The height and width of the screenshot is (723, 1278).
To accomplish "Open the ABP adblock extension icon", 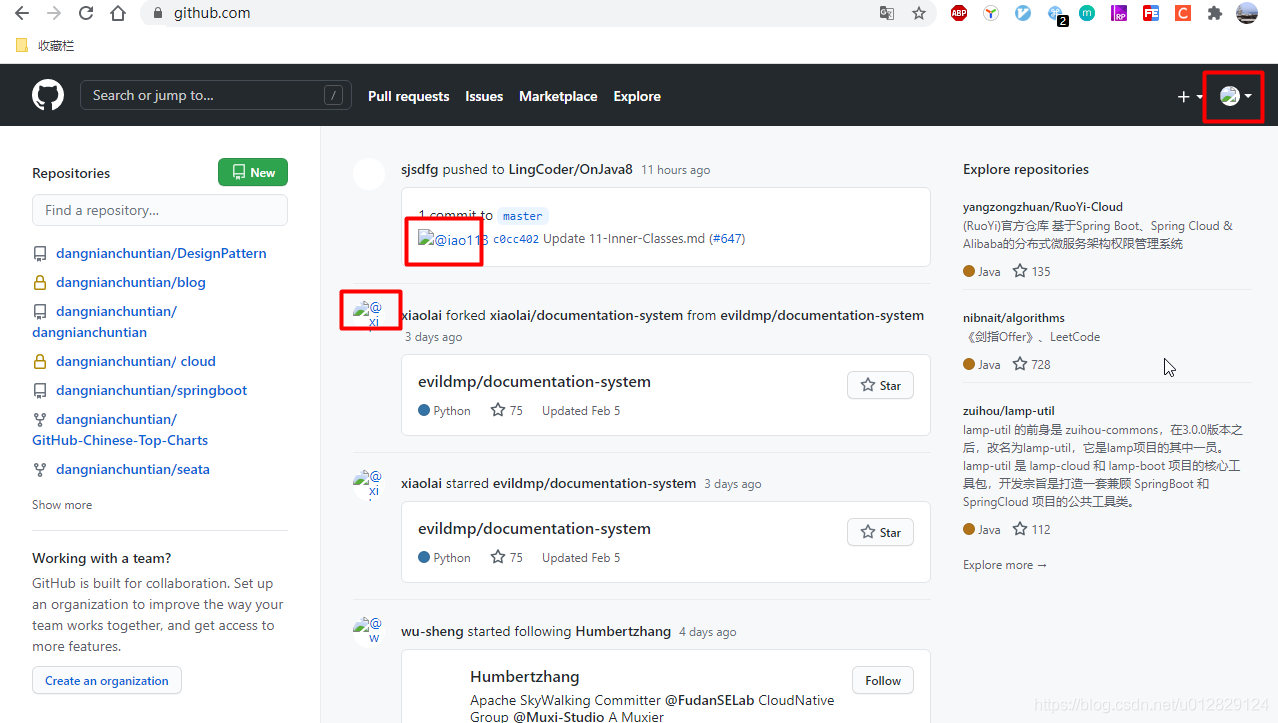I will tap(959, 13).
